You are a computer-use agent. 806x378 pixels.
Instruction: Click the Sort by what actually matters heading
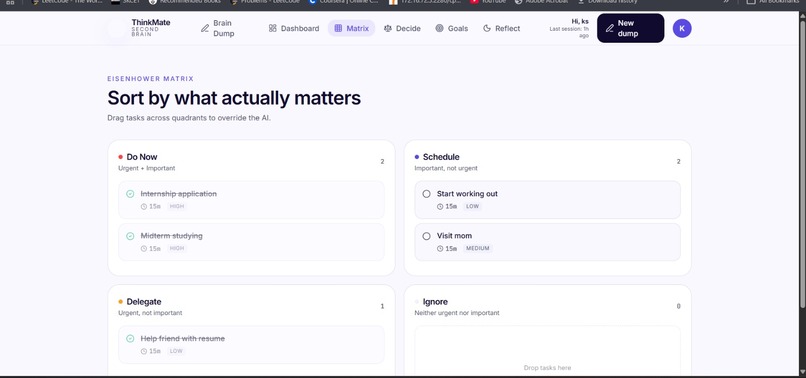(x=234, y=98)
